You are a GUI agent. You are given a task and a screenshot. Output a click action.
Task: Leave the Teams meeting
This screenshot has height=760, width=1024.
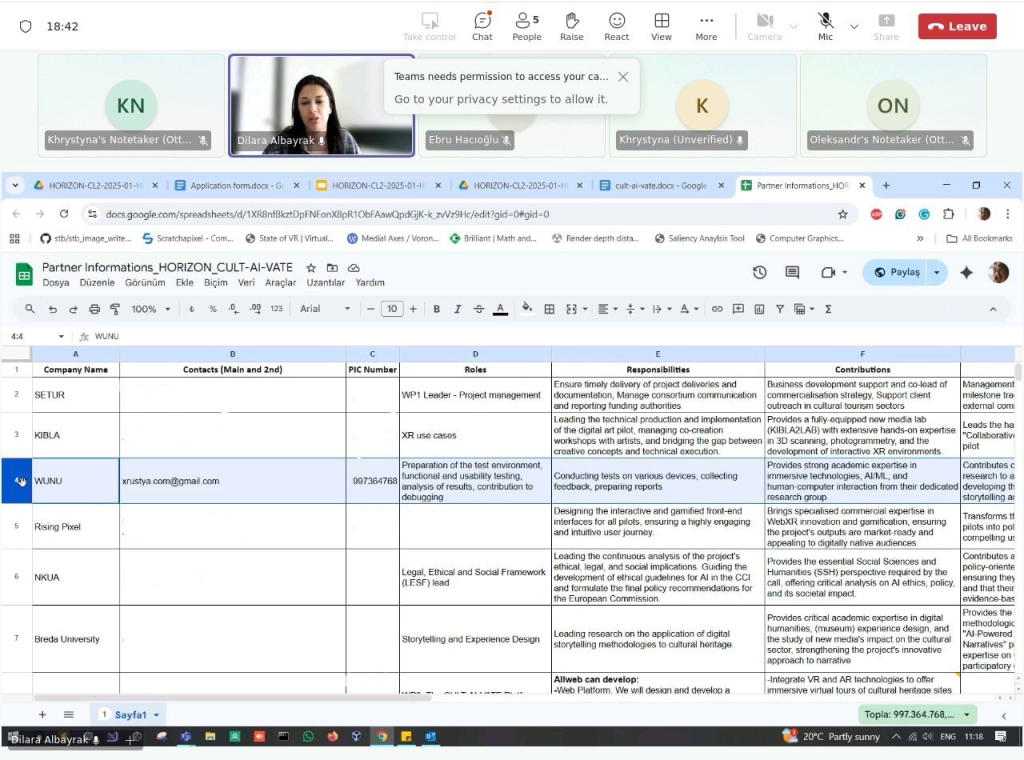click(957, 26)
